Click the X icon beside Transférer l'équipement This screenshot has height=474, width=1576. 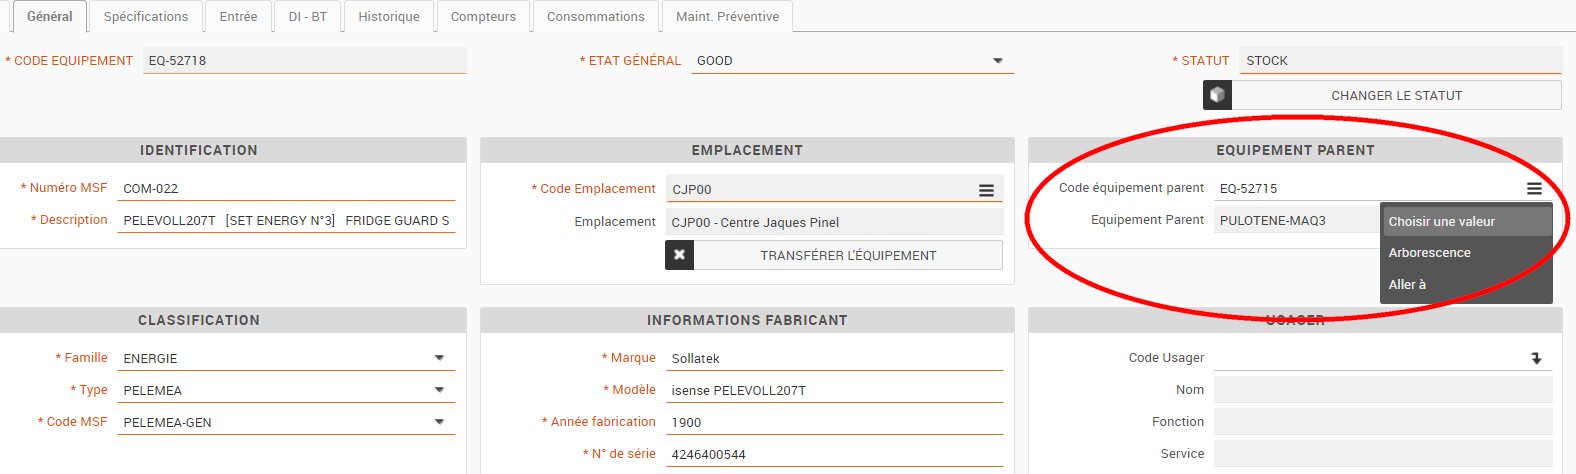(x=679, y=255)
